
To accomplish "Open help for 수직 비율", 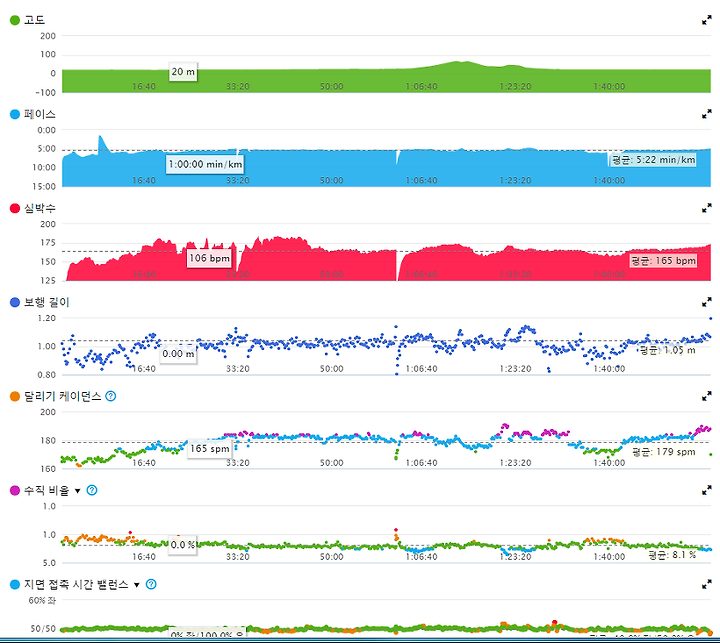I will [x=92, y=490].
